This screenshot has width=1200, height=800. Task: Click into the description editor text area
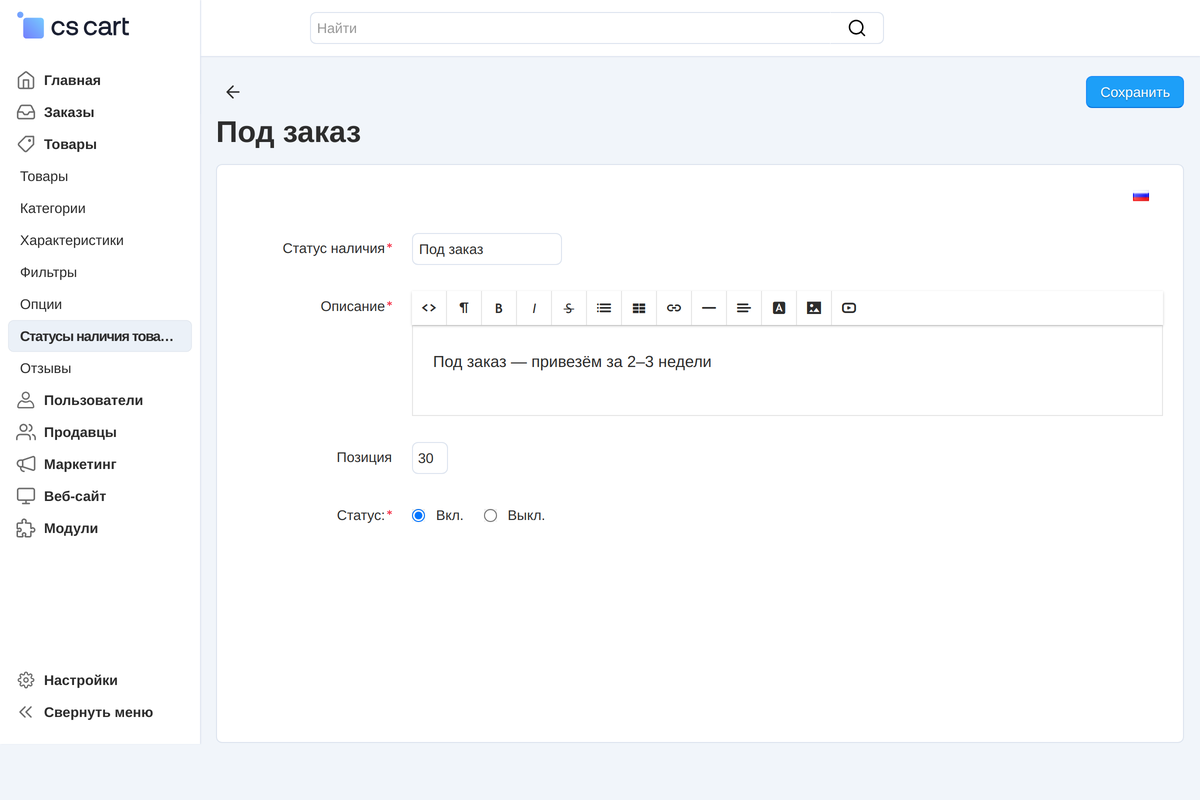pos(787,371)
